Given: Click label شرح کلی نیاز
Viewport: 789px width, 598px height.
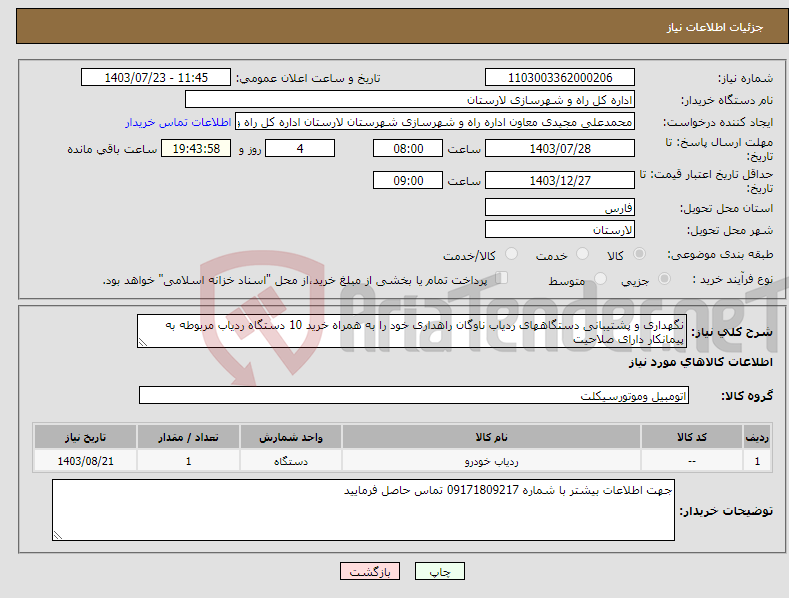Looking at the screenshot, I should coord(732,332).
